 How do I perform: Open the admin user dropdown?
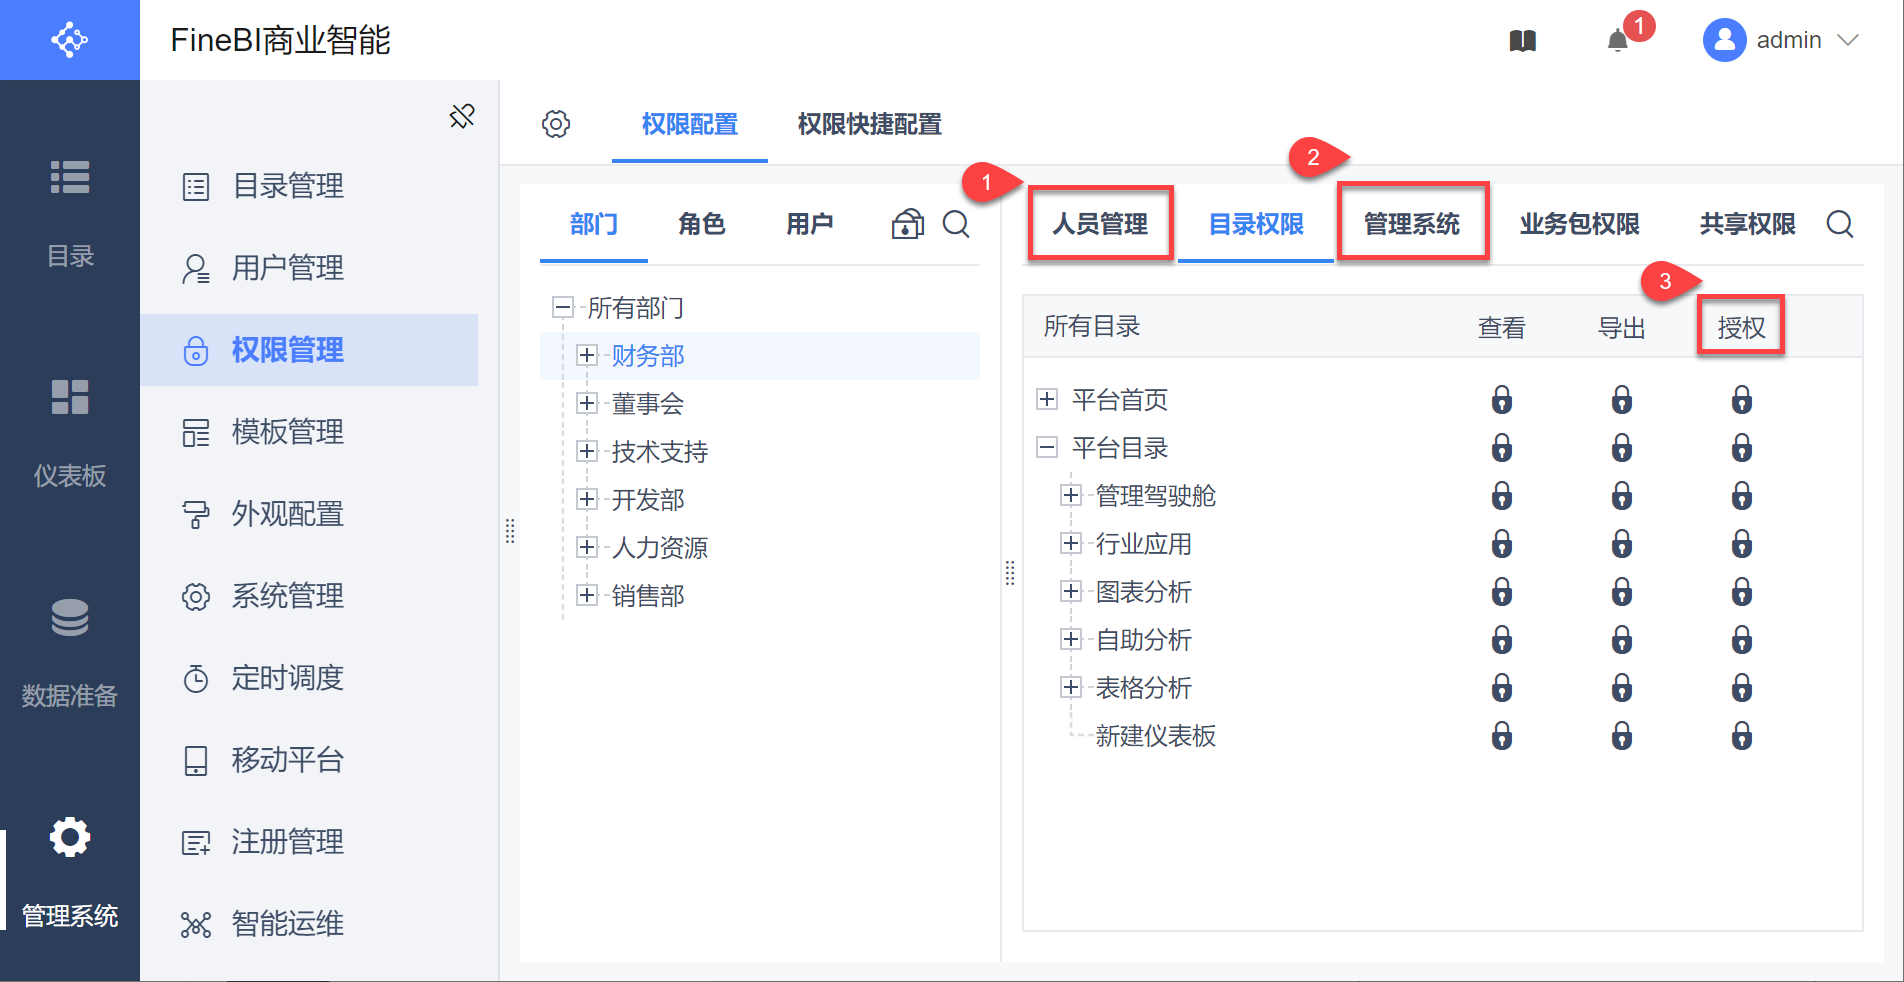click(1781, 41)
